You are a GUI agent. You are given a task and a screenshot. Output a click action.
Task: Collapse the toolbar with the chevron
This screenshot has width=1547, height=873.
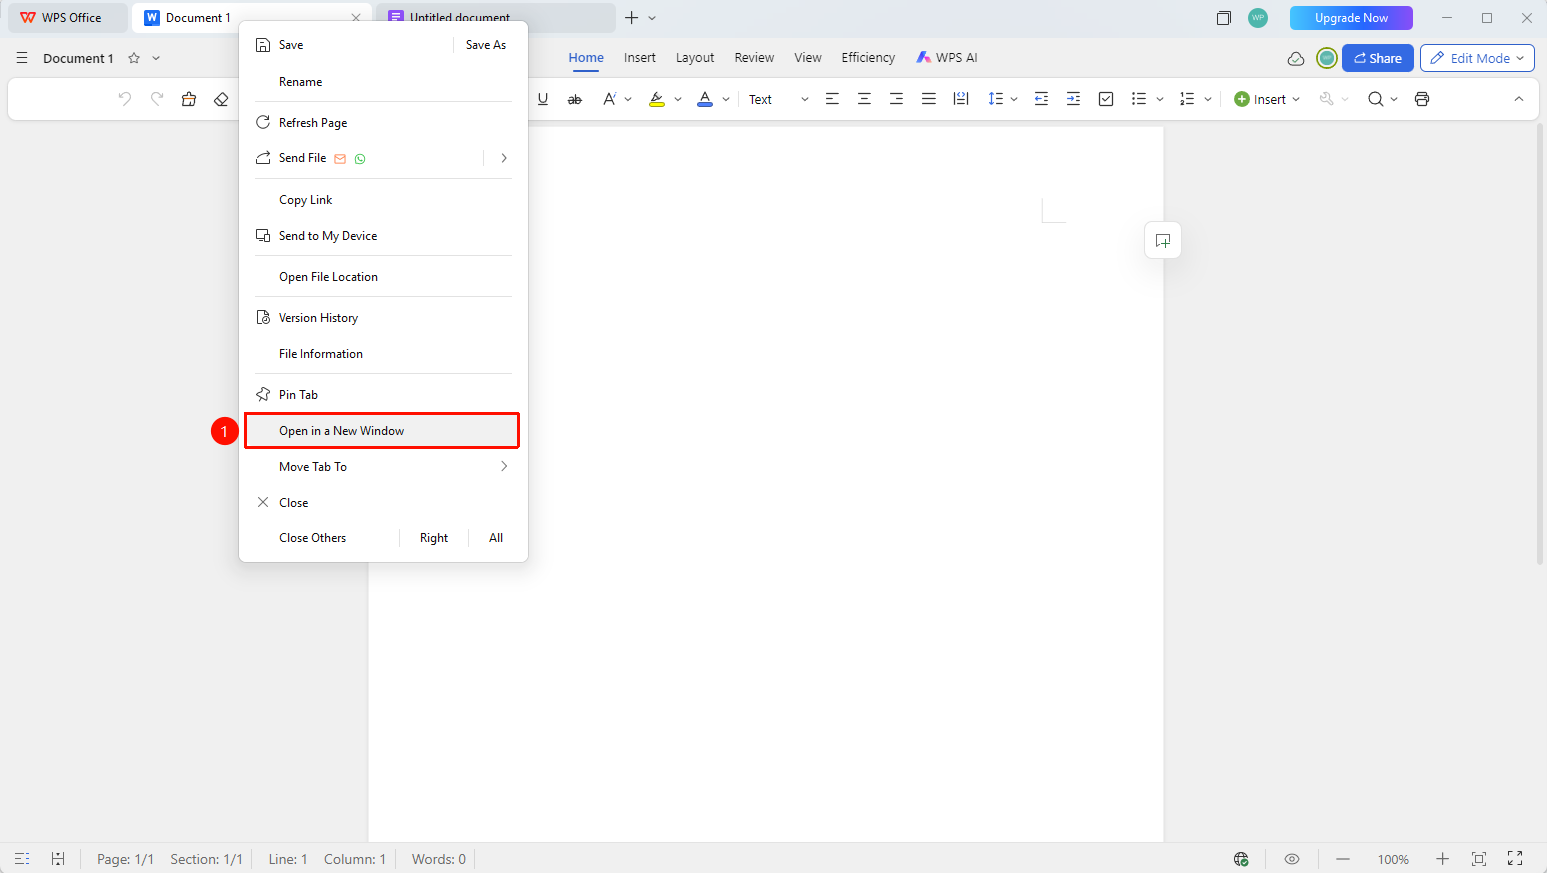1518,99
